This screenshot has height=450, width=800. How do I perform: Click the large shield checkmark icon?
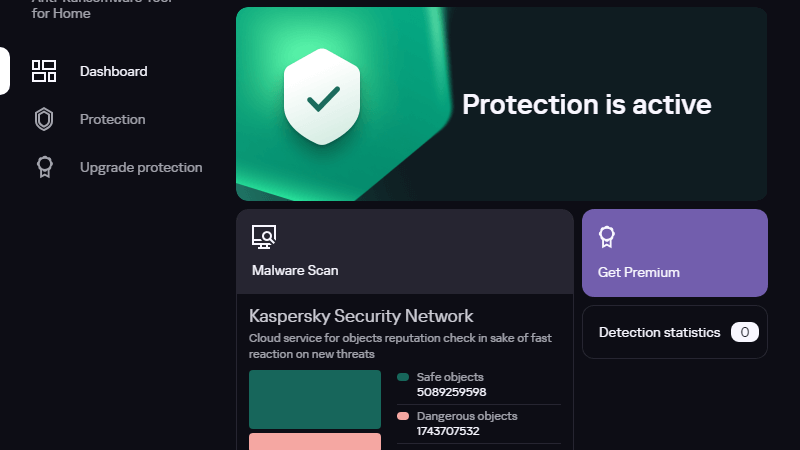(x=323, y=100)
